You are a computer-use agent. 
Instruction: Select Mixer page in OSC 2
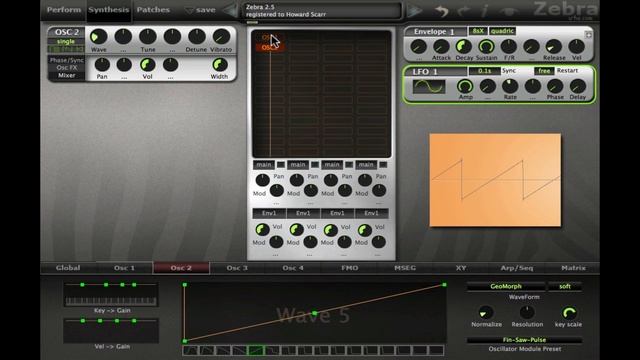tap(67, 76)
